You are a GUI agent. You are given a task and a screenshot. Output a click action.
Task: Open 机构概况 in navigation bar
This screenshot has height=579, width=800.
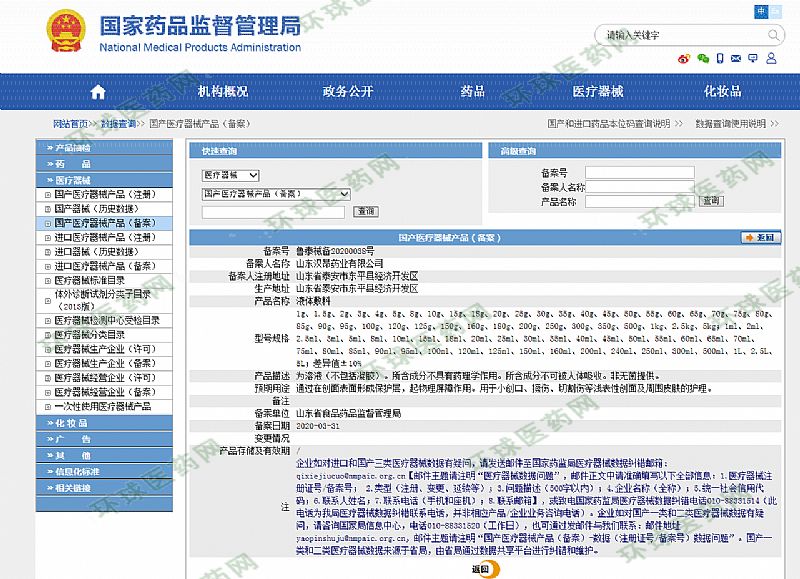222,91
